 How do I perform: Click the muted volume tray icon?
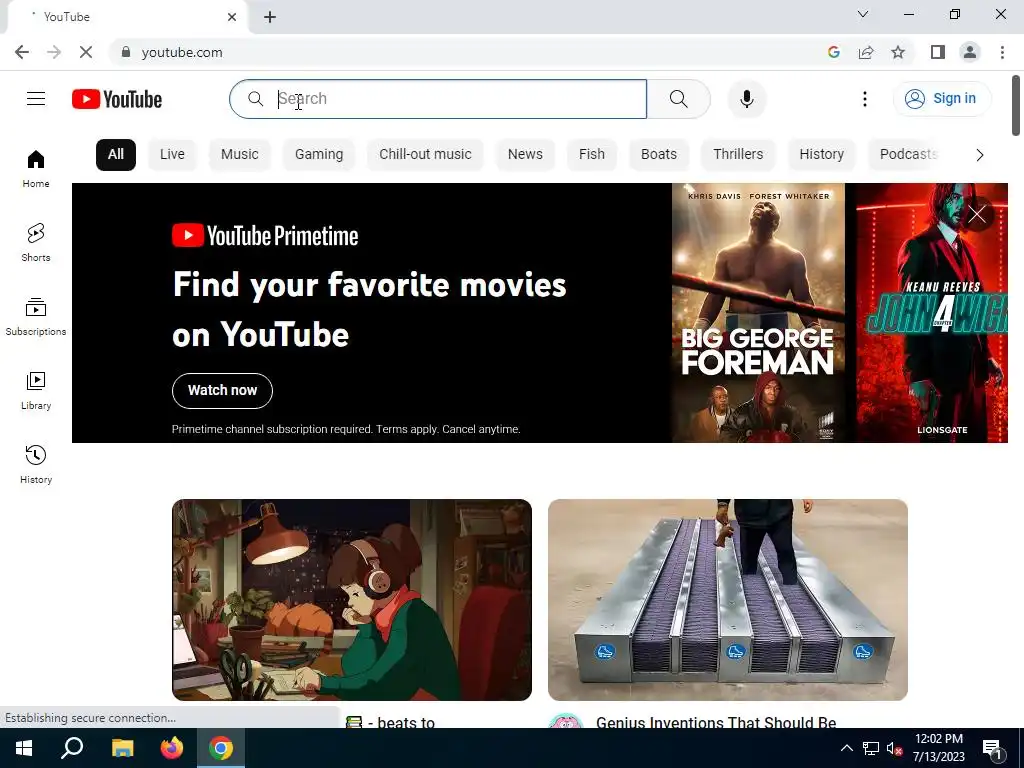pyautogui.click(x=894, y=748)
